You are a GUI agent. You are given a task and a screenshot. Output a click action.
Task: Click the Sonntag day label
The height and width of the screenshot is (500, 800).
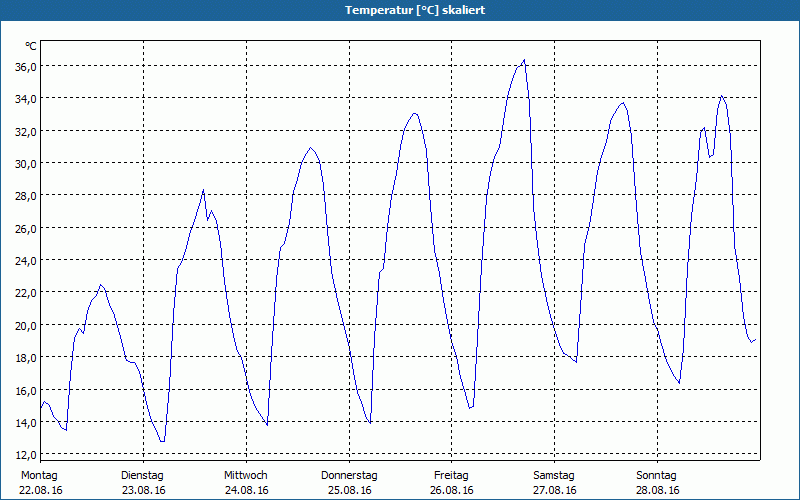(656, 476)
